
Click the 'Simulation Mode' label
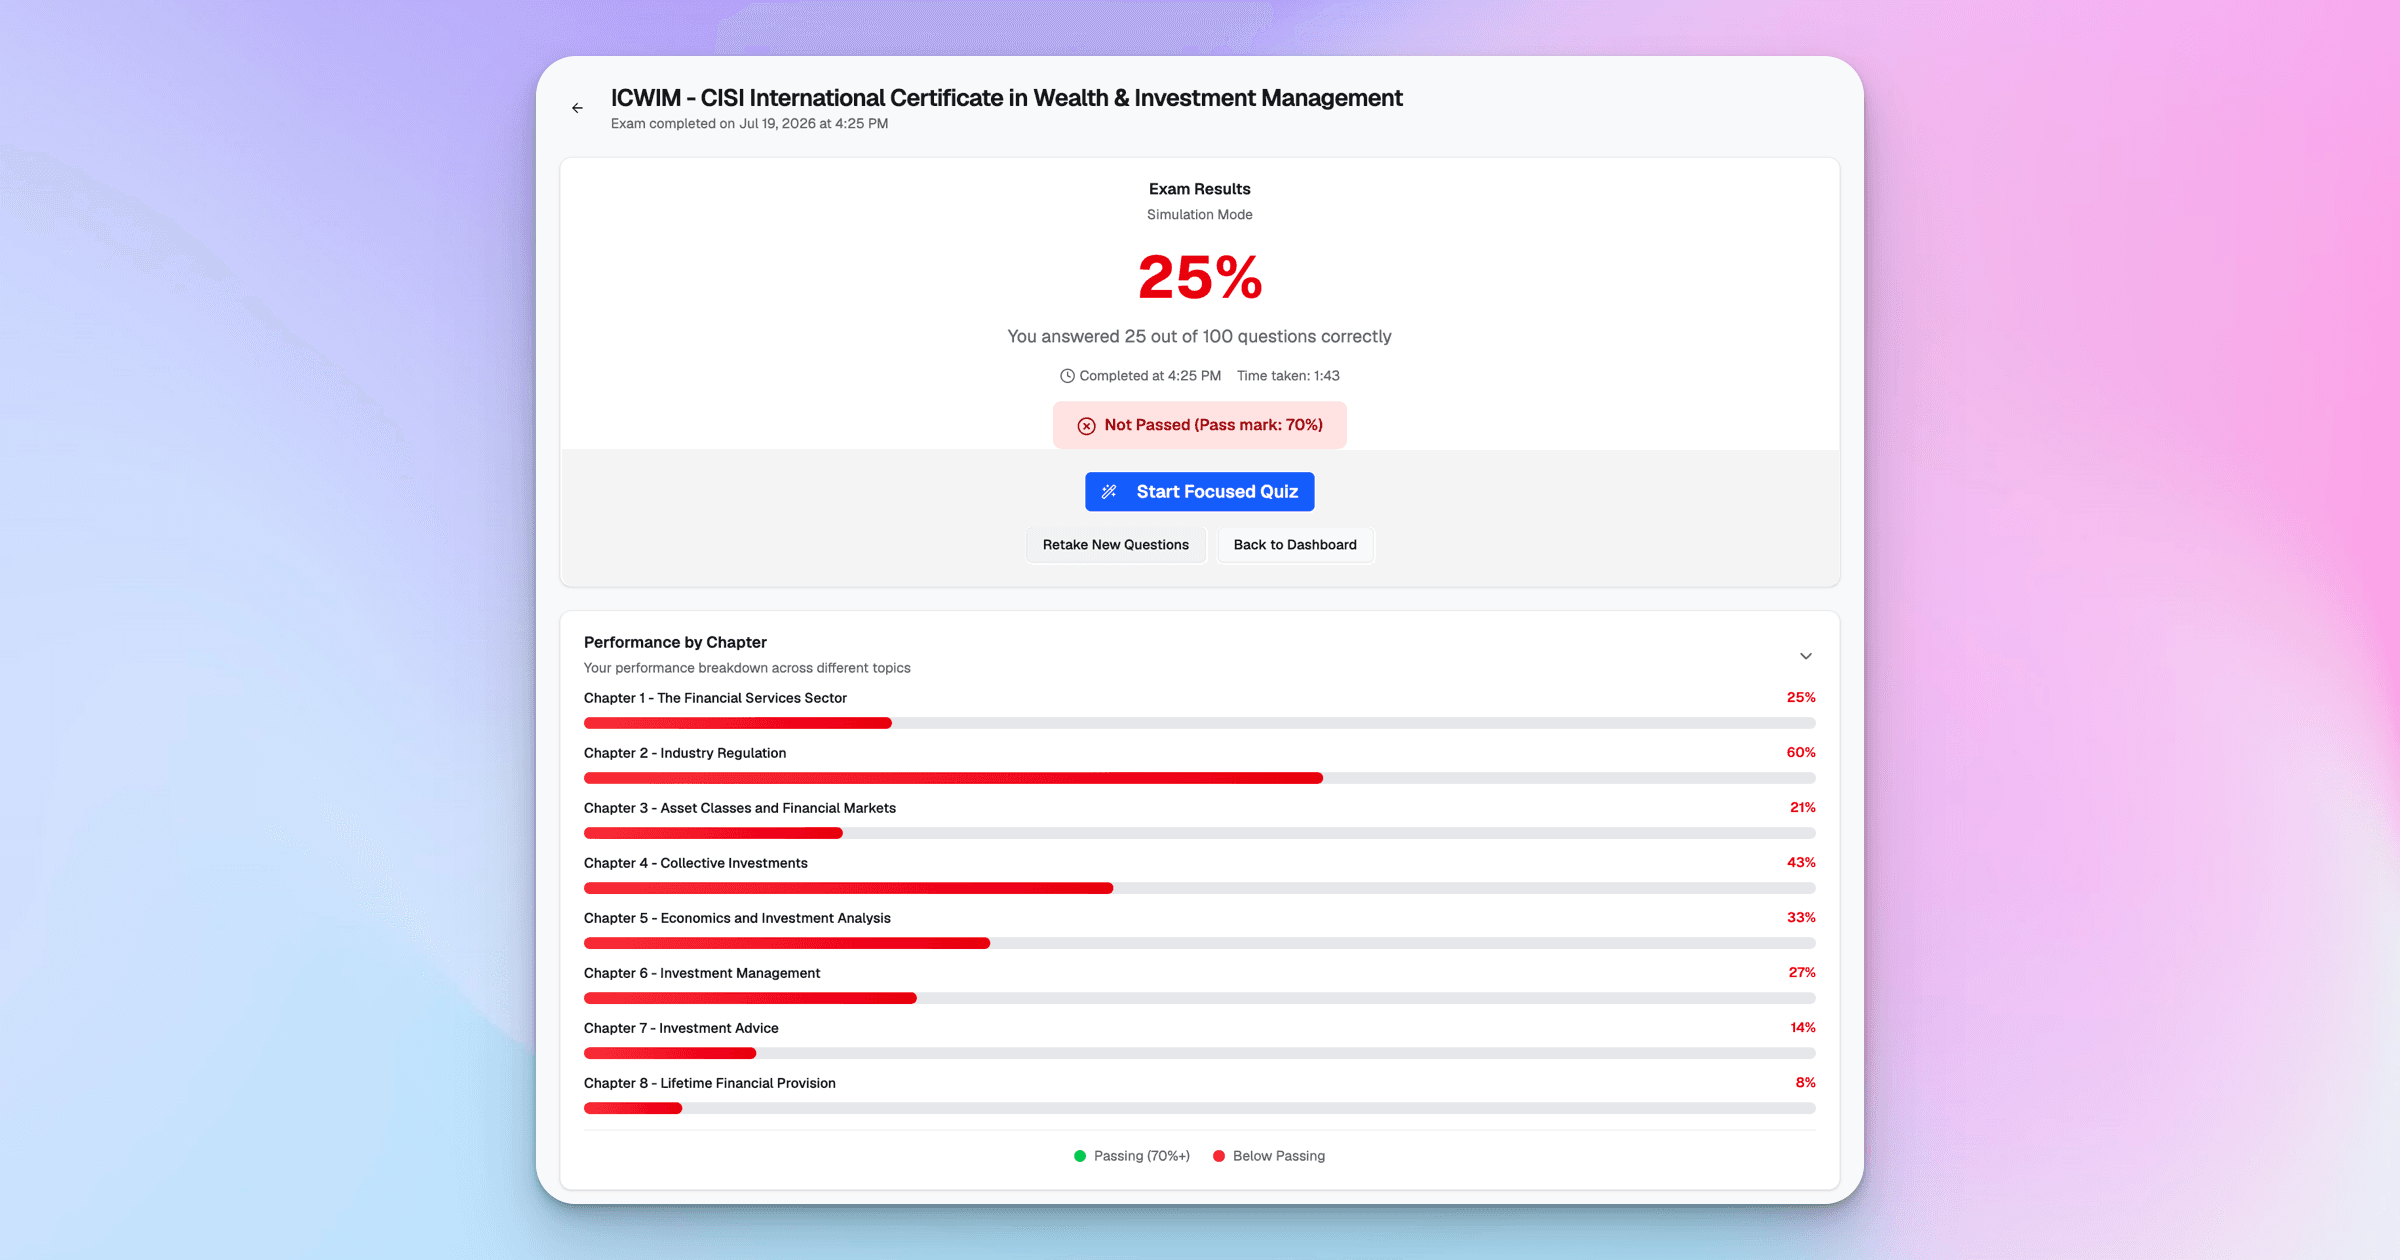coord(1199,215)
